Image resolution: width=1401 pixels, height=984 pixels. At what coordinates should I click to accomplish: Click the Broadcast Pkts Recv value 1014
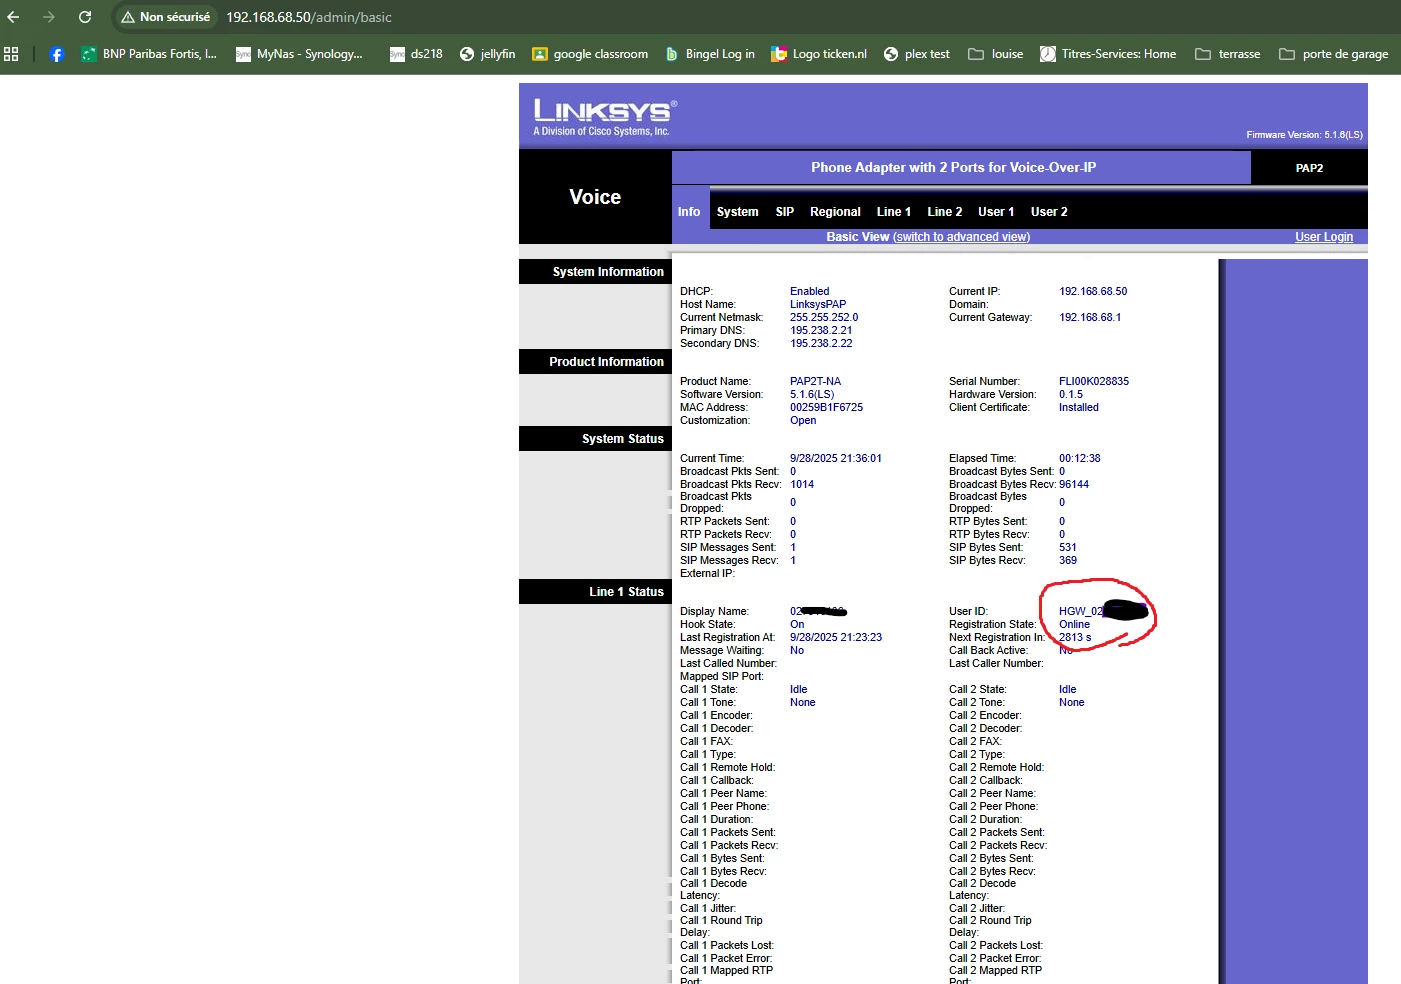coord(802,485)
